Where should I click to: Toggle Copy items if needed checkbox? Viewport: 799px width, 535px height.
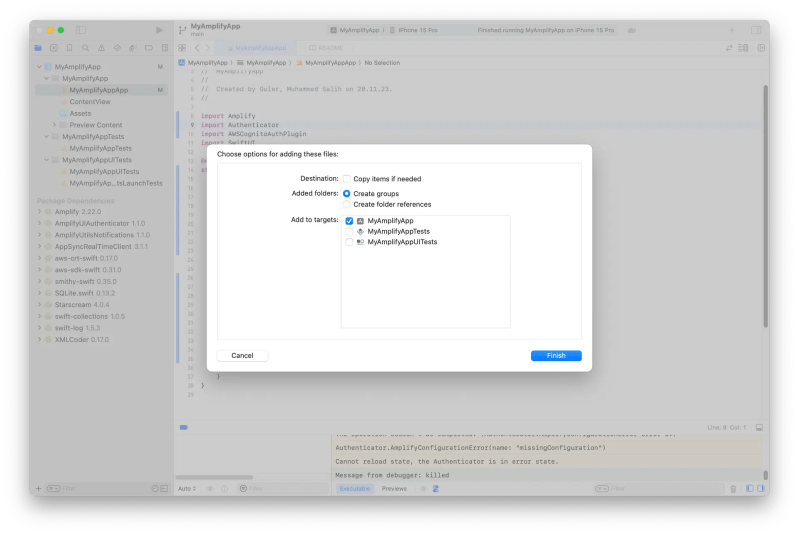(x=347, y=179)
